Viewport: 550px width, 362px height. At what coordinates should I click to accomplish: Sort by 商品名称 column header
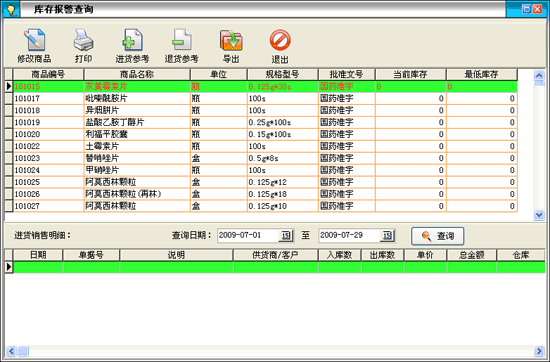(x=137, y=74)
